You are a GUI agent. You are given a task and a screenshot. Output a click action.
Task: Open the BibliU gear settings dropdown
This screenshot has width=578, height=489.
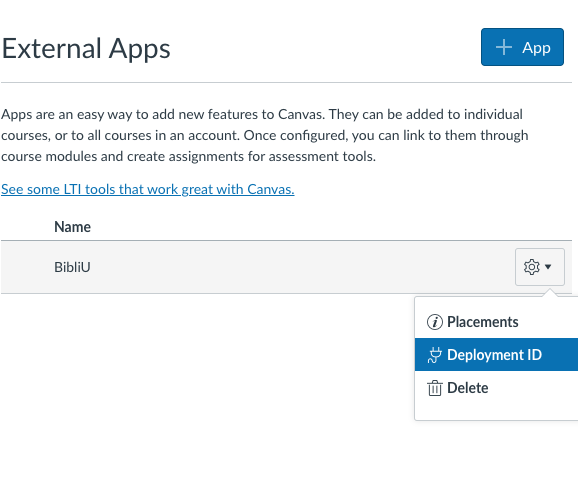(x=540, y=267)
